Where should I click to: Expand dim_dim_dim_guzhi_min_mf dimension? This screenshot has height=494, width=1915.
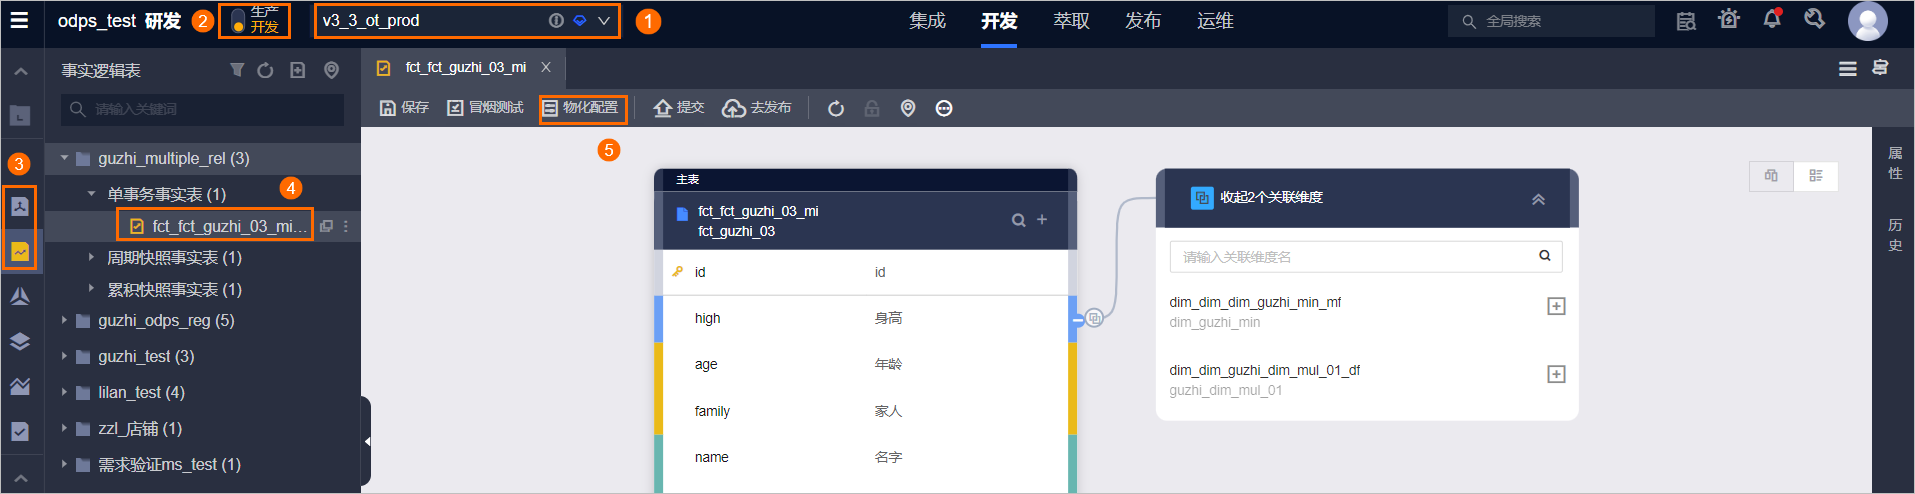tap(1556, 306)
